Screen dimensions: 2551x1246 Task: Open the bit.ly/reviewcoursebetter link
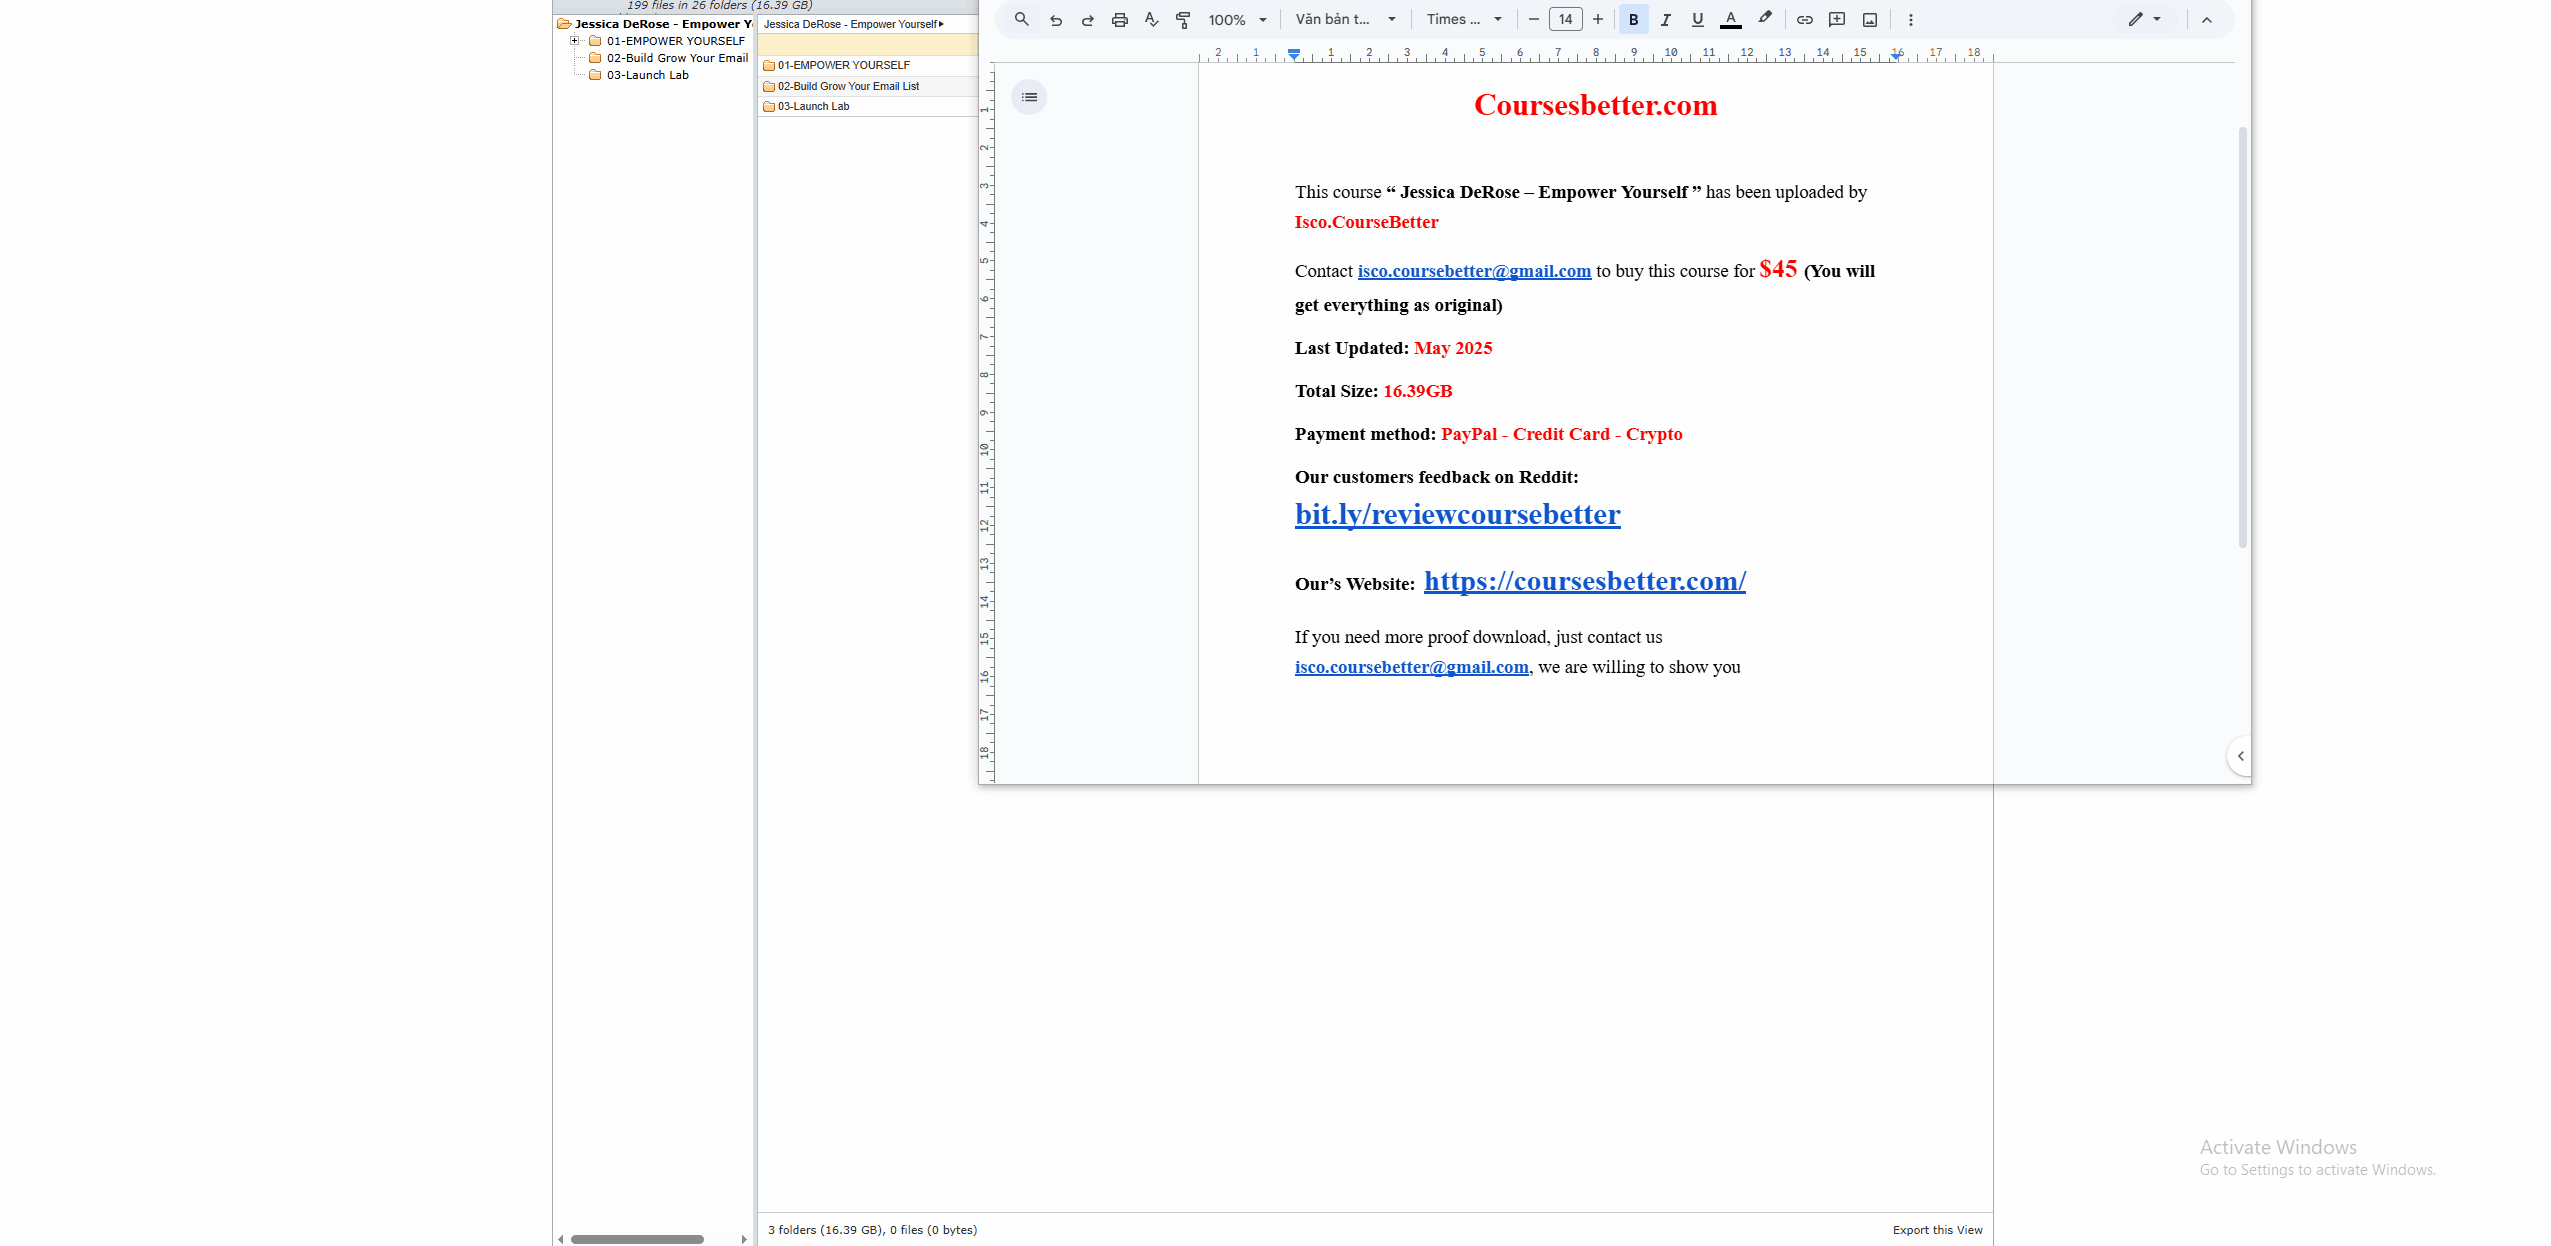1457,514
